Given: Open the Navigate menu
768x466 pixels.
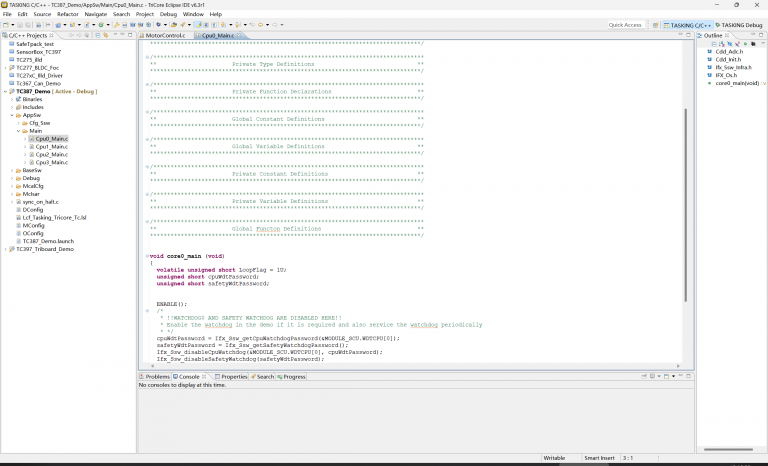Looking at the screenshot, I should [96, 14].
